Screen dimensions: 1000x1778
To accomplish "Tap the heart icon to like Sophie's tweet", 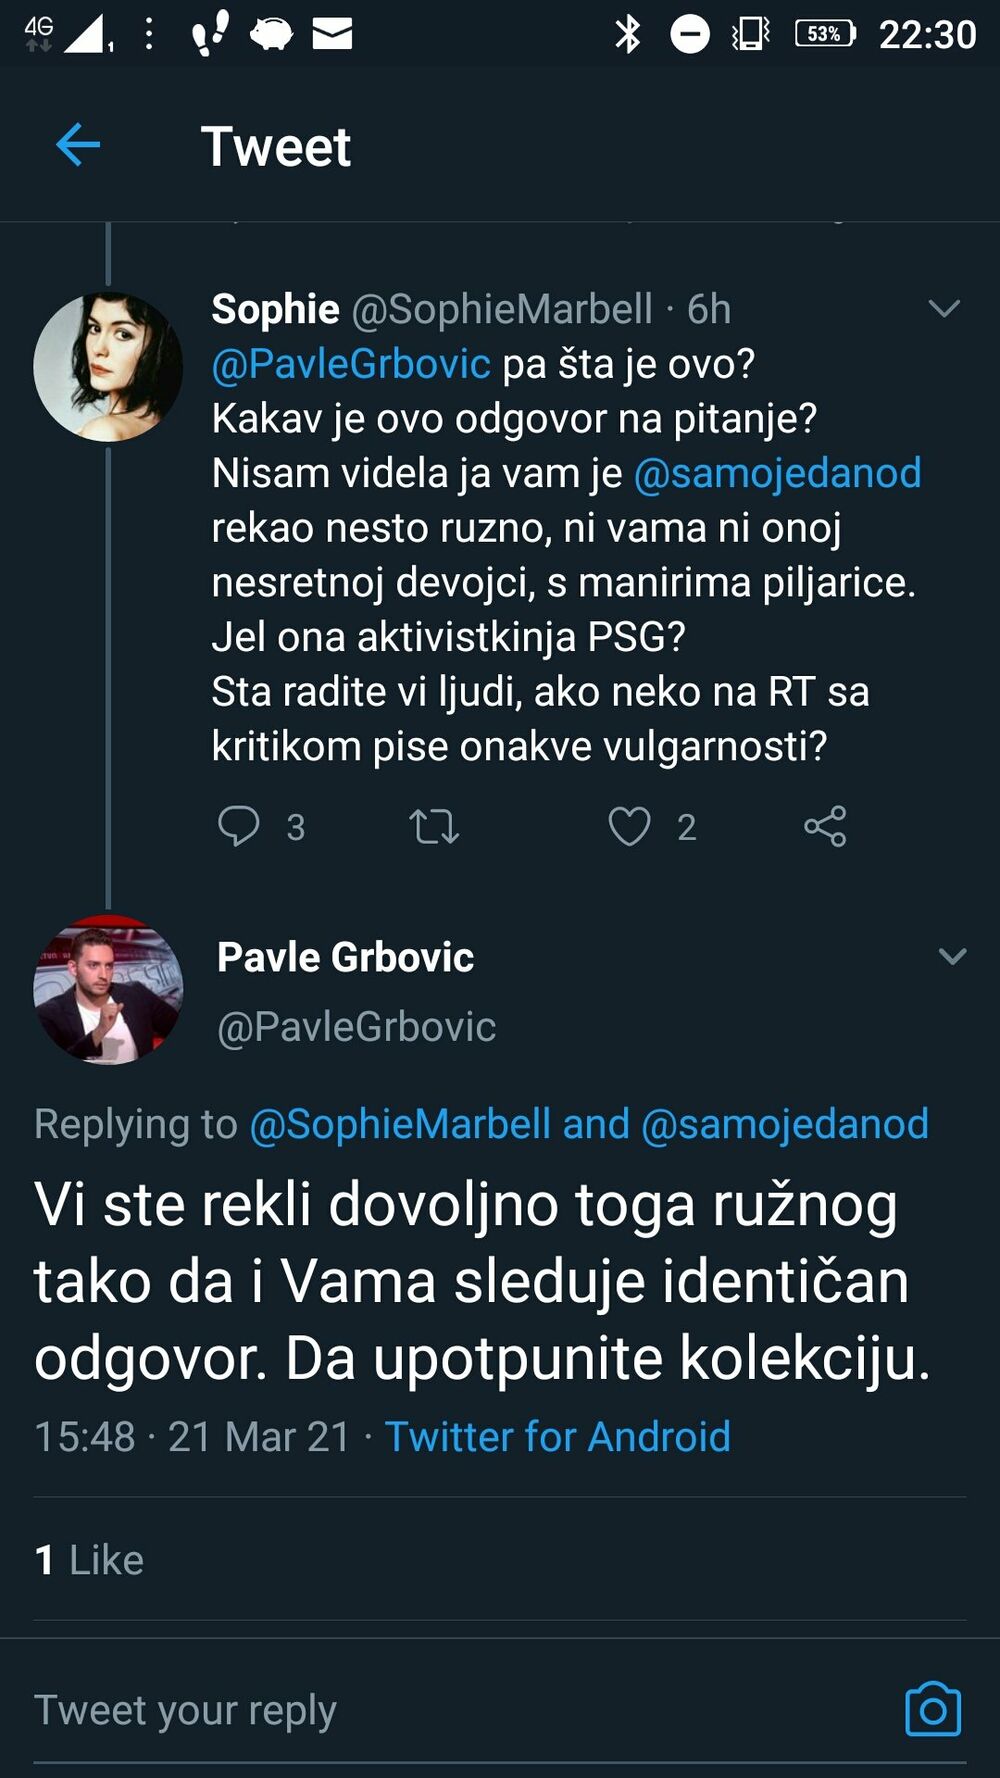I will (628, 827).
